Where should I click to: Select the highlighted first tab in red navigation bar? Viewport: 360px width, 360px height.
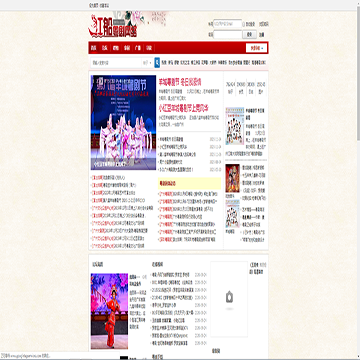(x=94, y=48)
